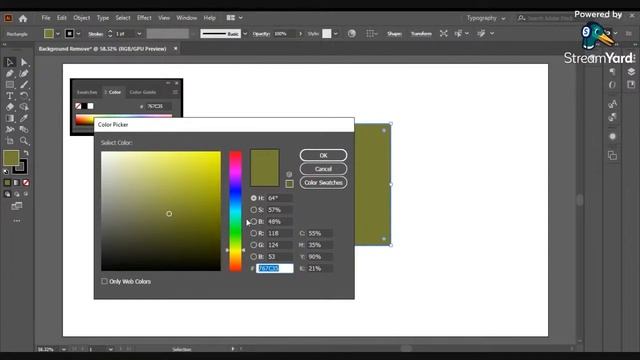Open Color Swatches in Color Picker
The image size is (640, 360).
tap(323, 182)
